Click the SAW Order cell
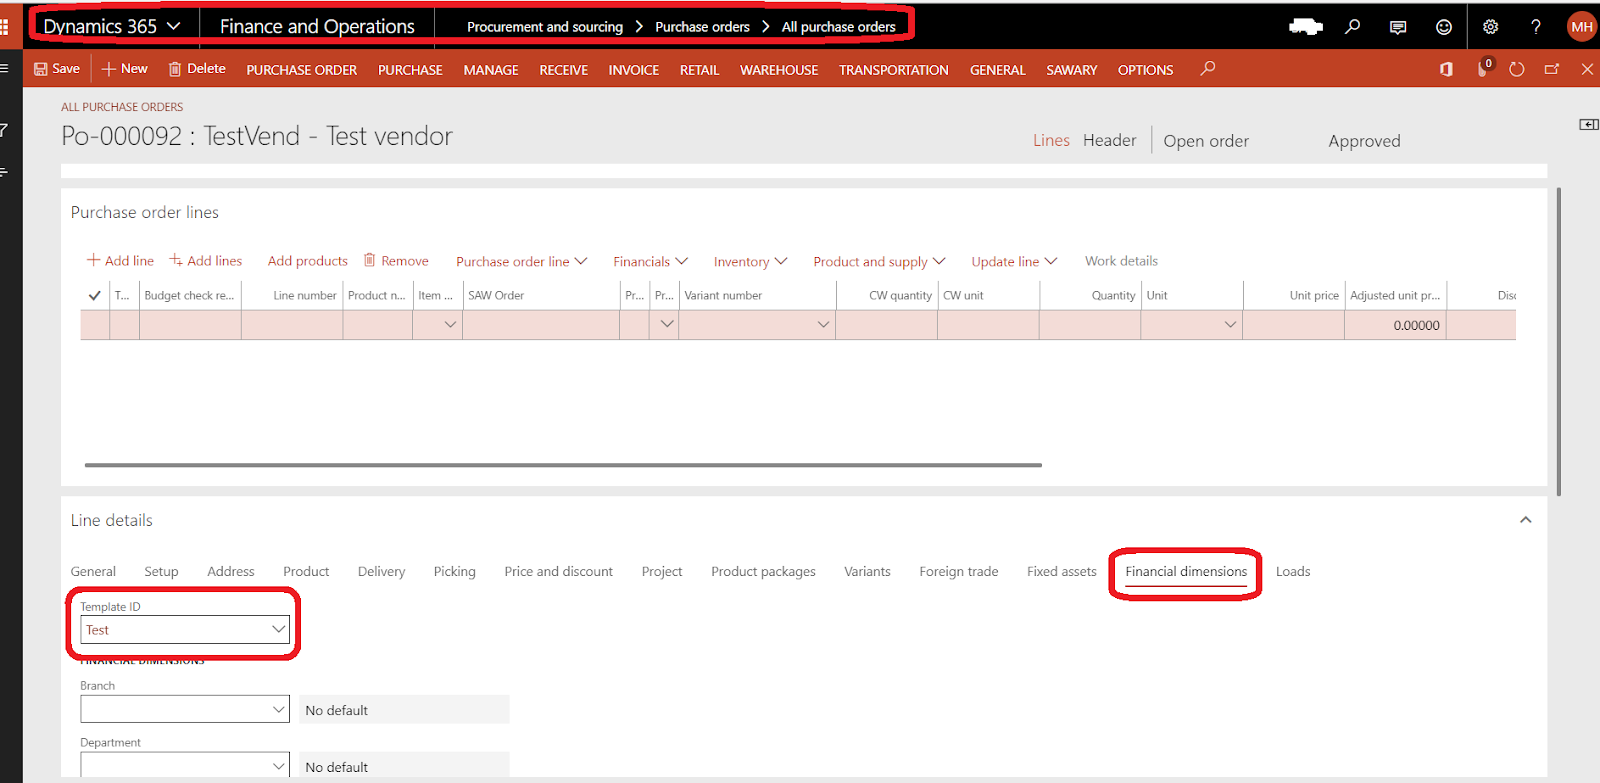The width and height of the screenshot is (1600, 783). (541, 325)
